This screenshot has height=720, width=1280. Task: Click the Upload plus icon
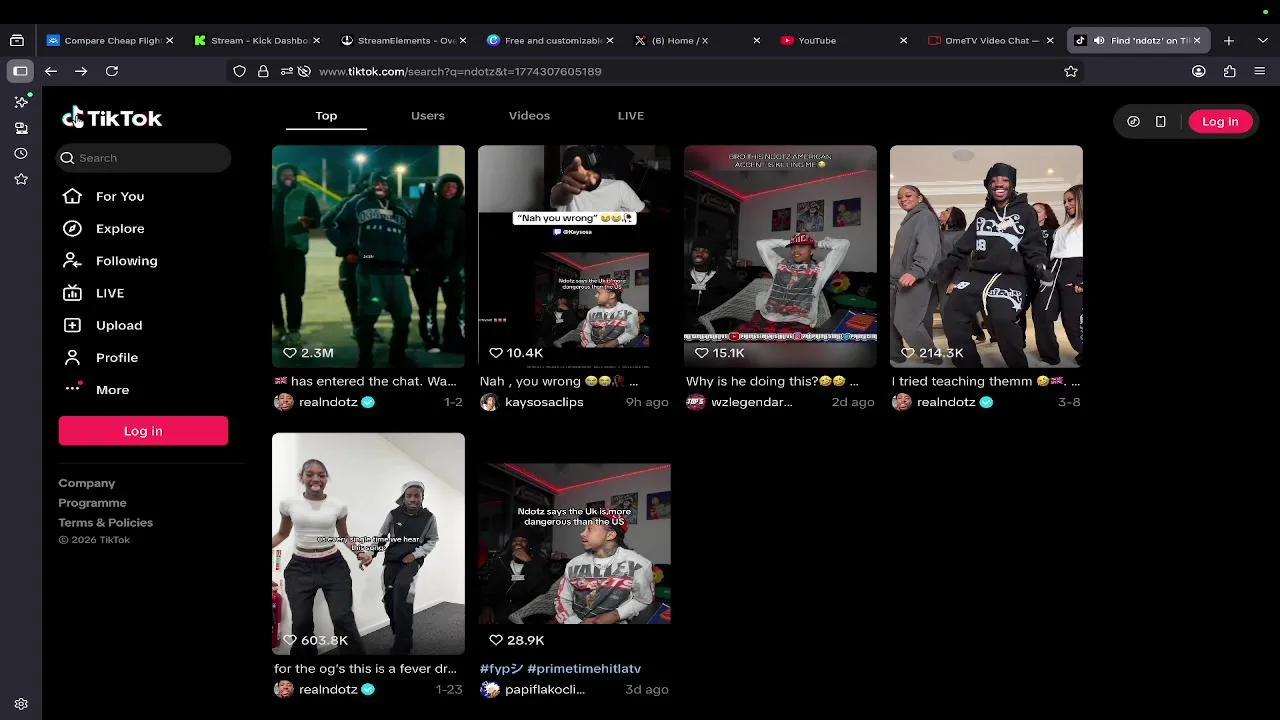(72, 325)
